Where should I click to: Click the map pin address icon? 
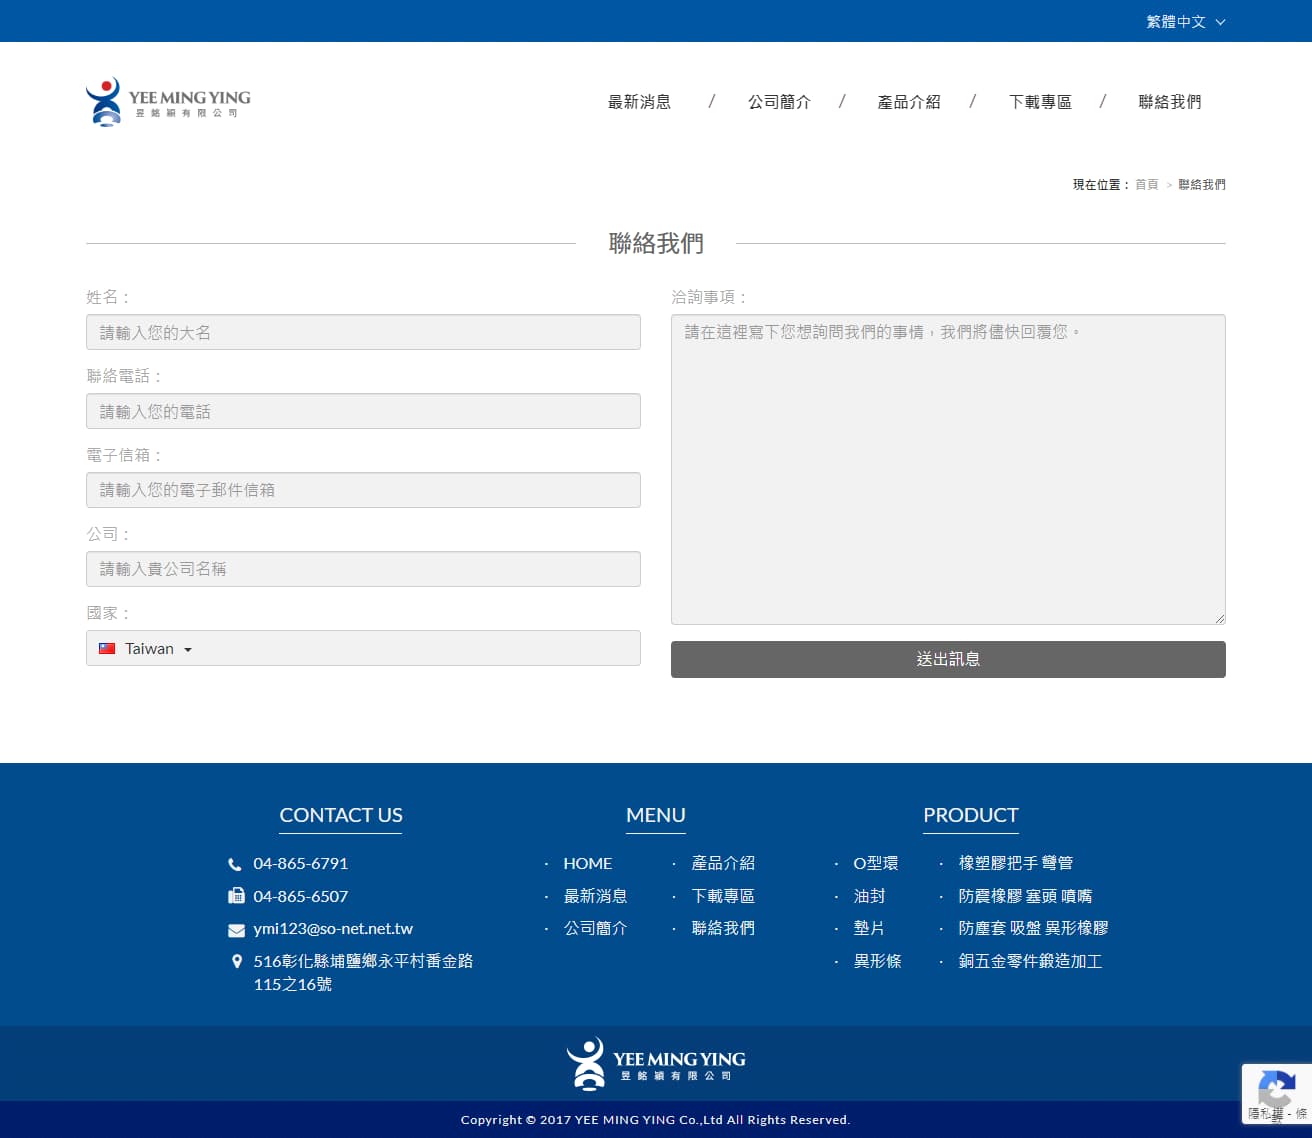coord(237,962)
